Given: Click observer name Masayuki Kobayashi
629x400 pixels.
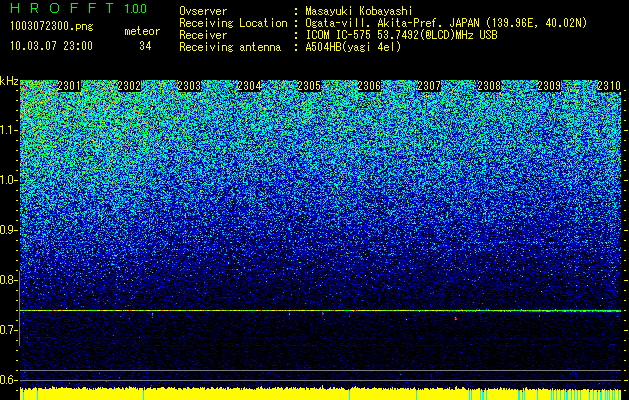Looking at the screenshot, I should tap(359, 11).
